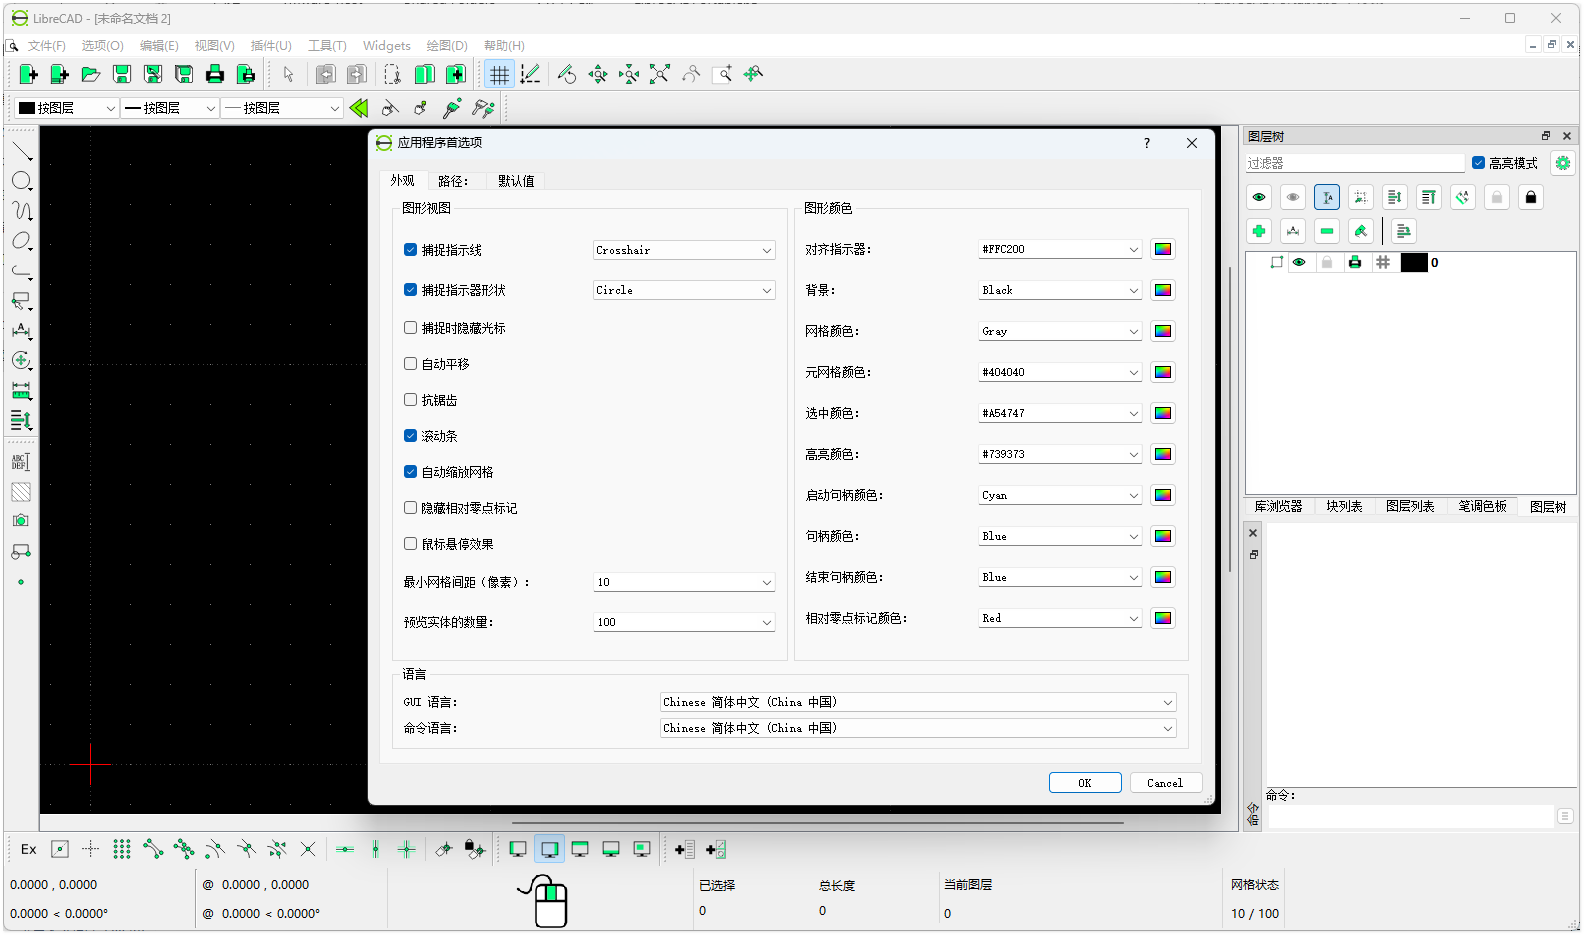Pick color for 对齐指示器 swatch button

pyautogui.click(x=1163, y=249)
